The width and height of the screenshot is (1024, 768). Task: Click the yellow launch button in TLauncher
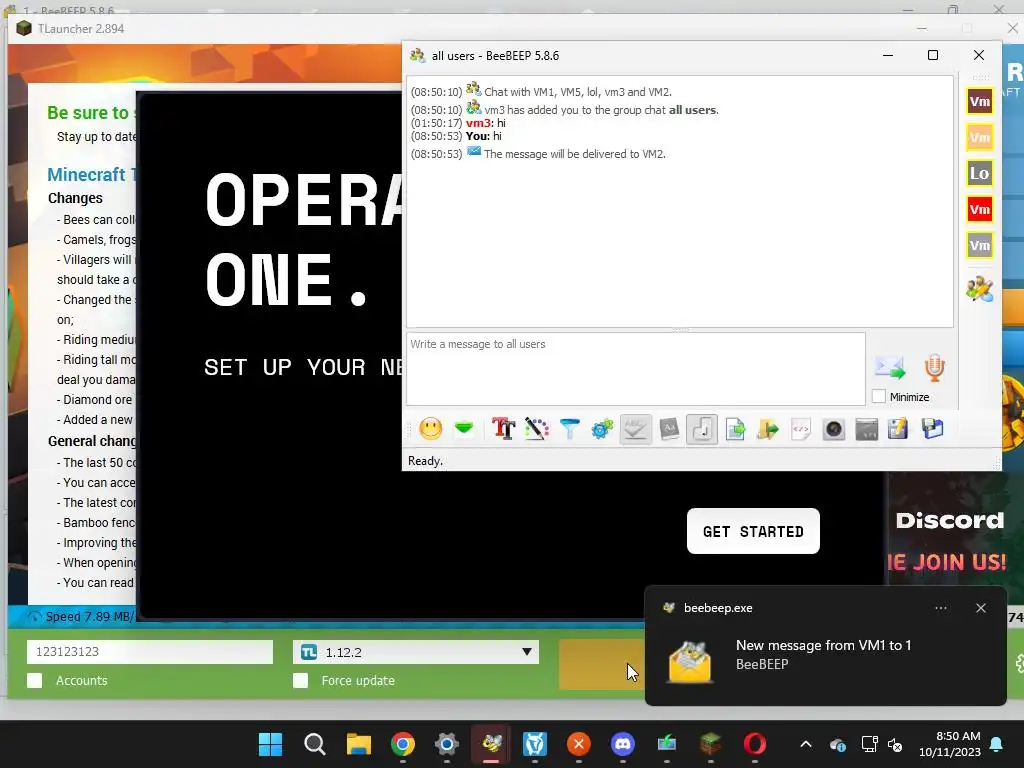(x=601, y=664)
